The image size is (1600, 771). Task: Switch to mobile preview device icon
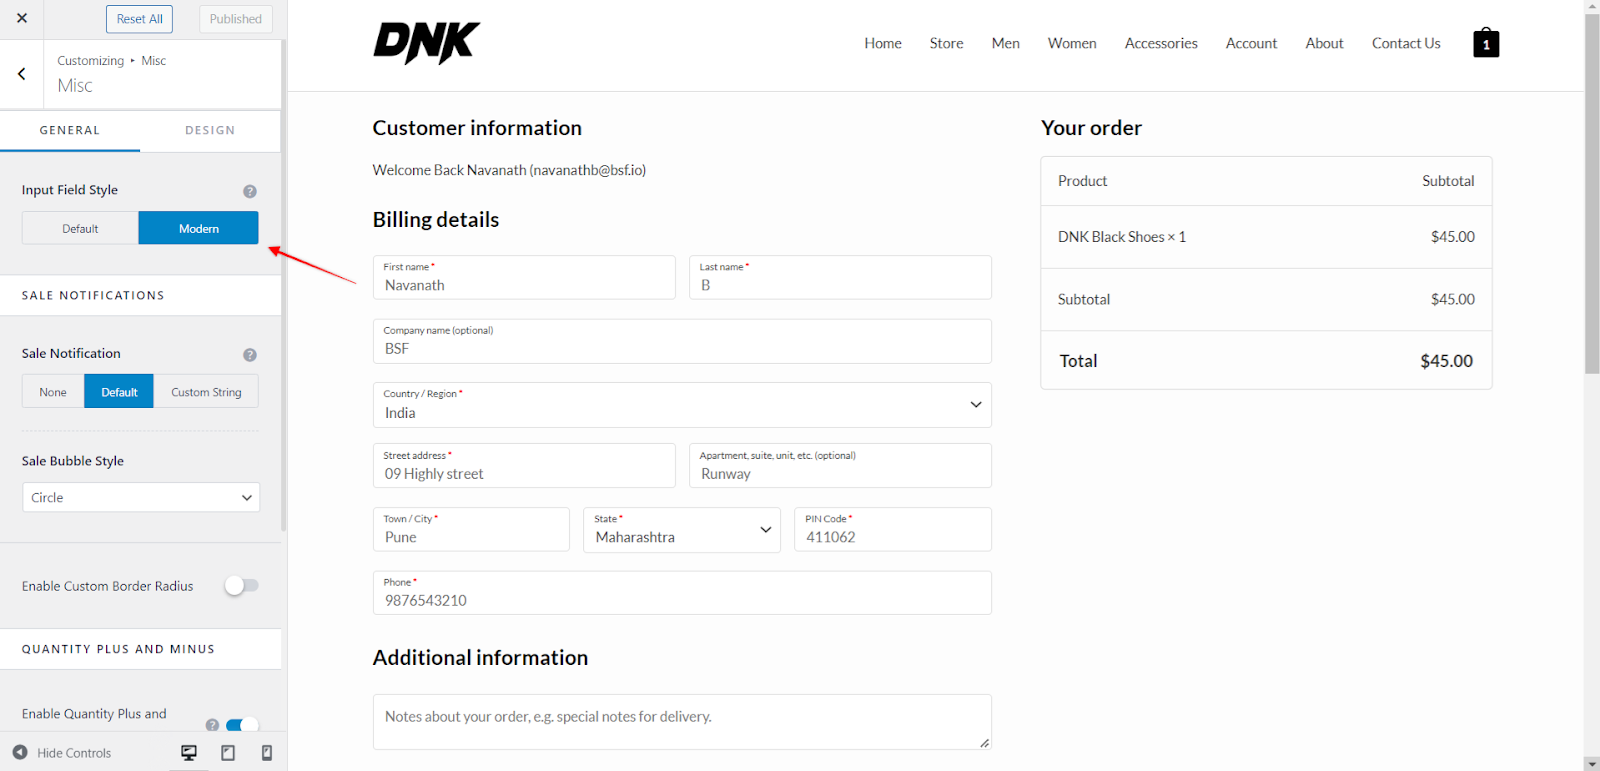click(x=266, y=753)
